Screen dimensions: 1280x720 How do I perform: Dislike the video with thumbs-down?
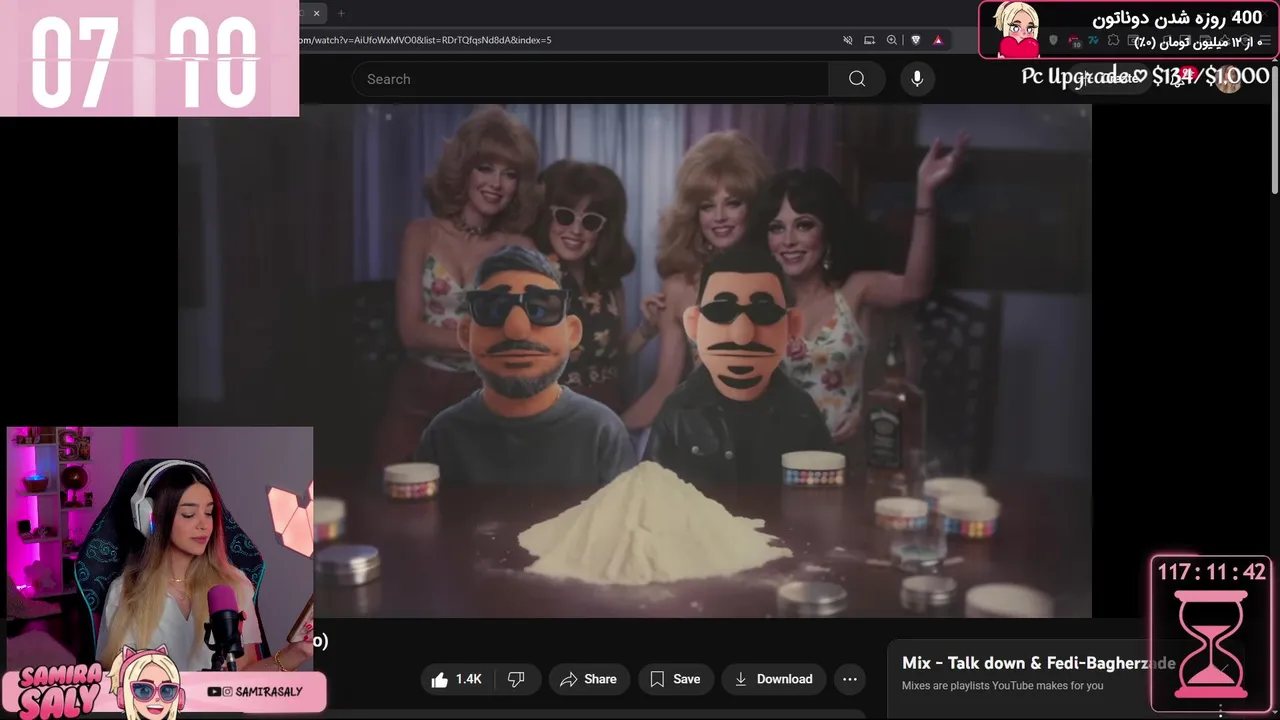[516, 679]
